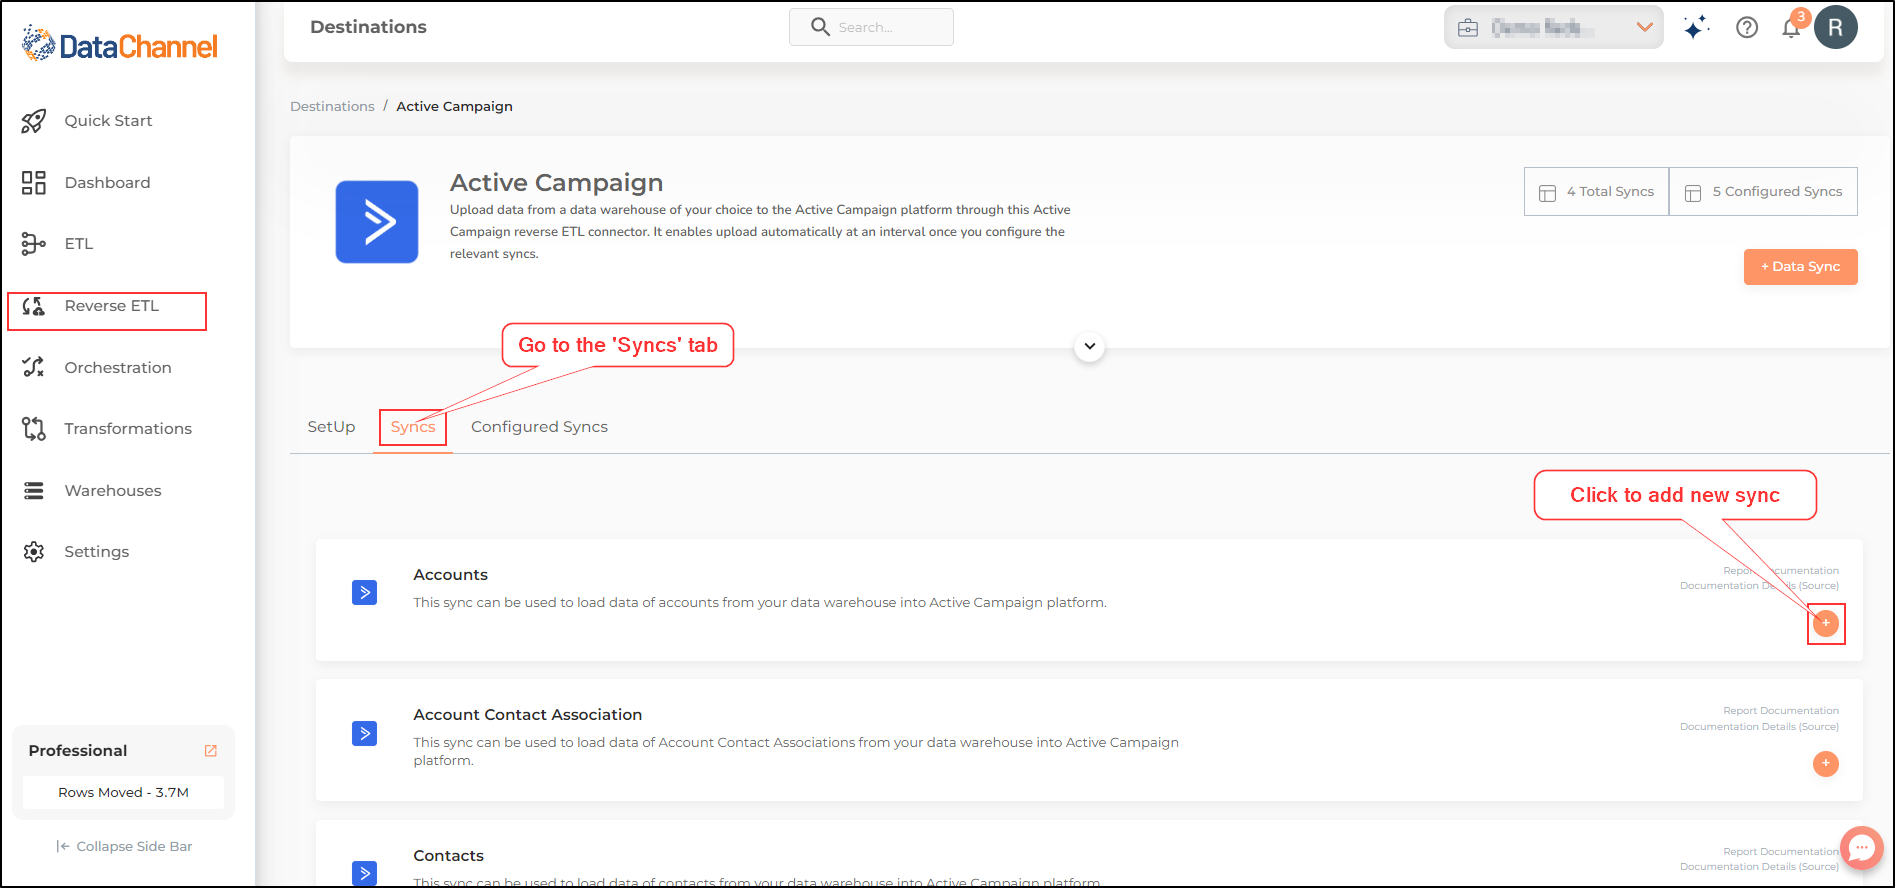Switch to the Syncs tab
Screen dimensions: 1895x888
point(413,427)
